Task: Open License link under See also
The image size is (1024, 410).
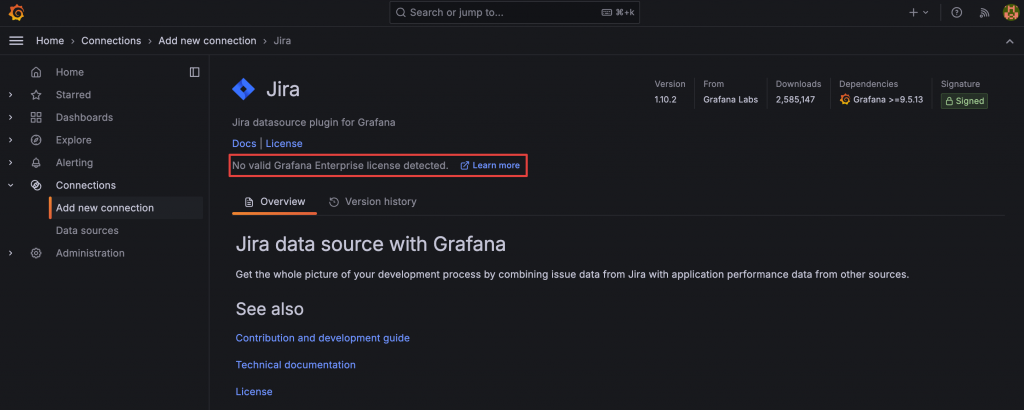Action: click(x=254, y=392)
